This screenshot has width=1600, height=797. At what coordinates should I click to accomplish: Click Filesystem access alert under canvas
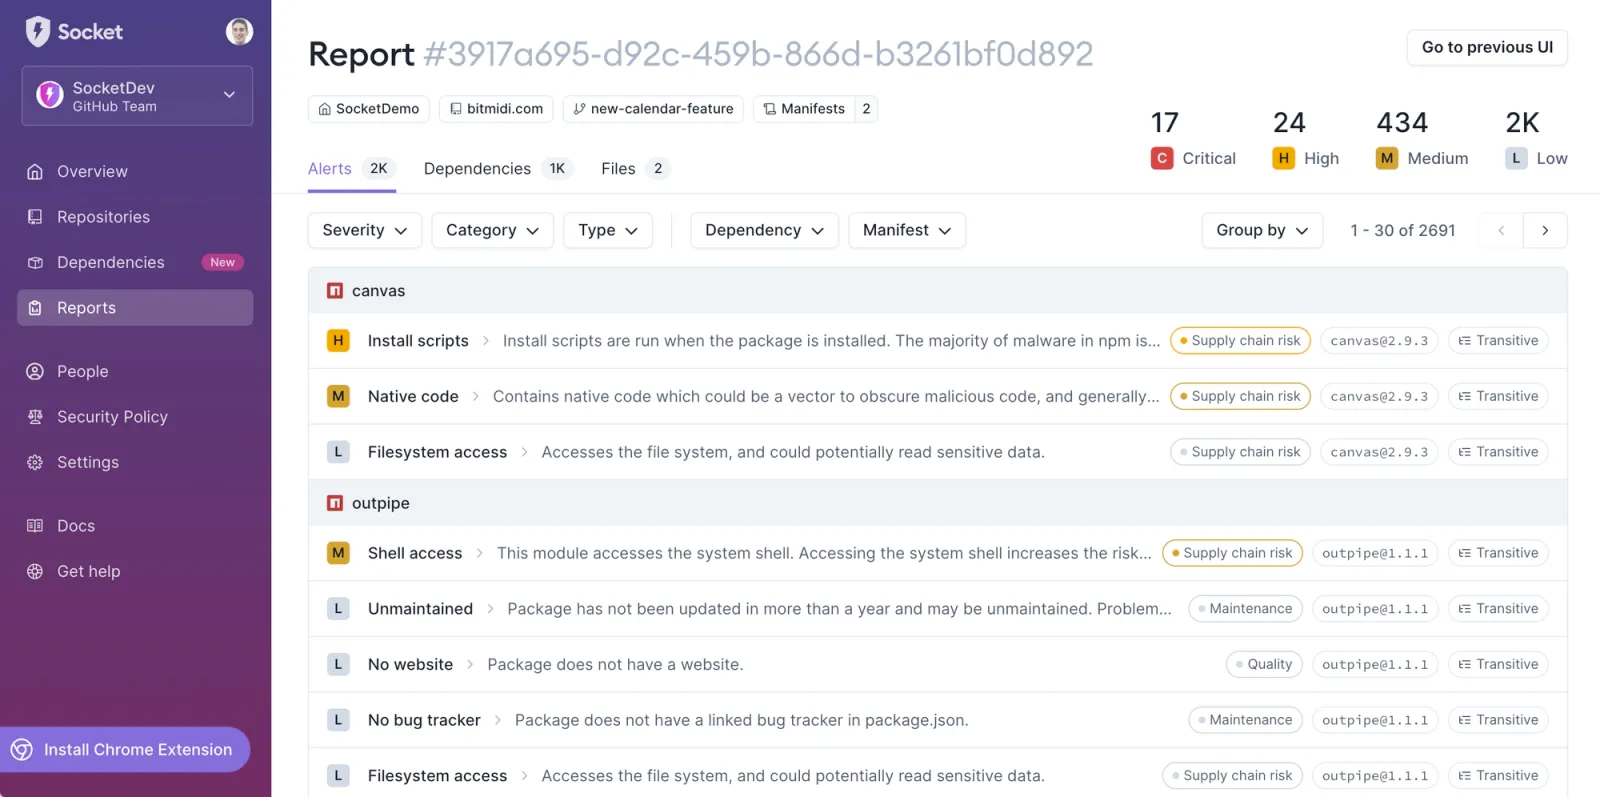click(x=437, y=453)
